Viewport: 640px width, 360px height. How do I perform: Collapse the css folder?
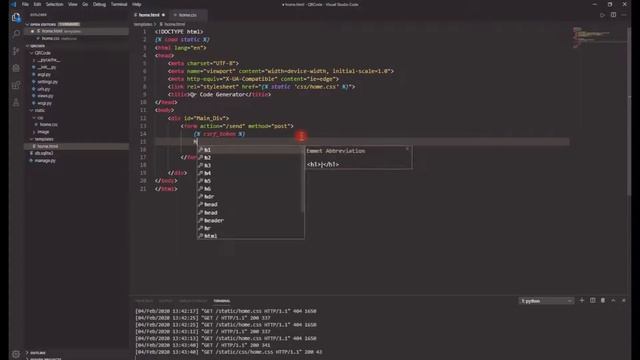34,118
